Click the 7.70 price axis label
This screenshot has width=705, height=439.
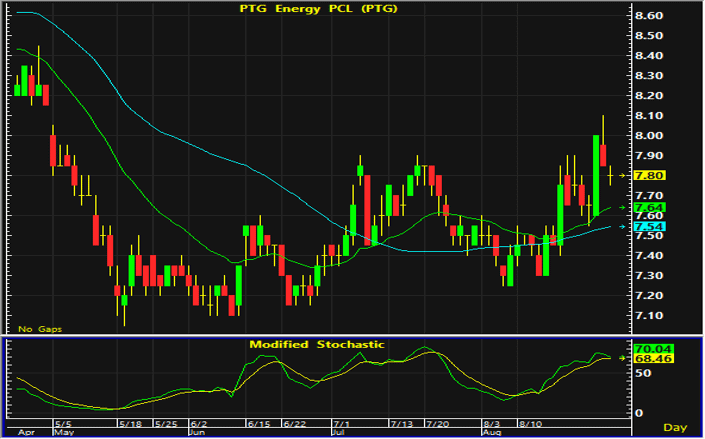pyautogui.click(x=648, y=196)
